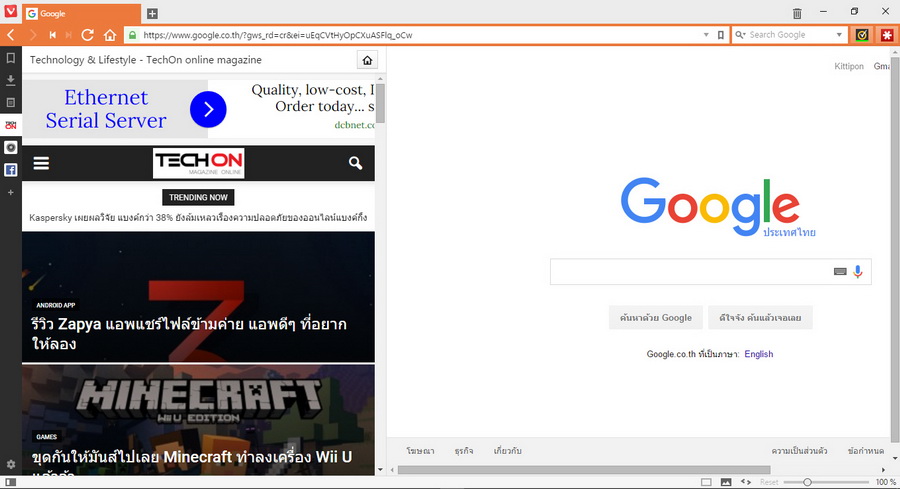Add a new web panel with plus
This screenshot has height=489, width=900.
(10, 192)
